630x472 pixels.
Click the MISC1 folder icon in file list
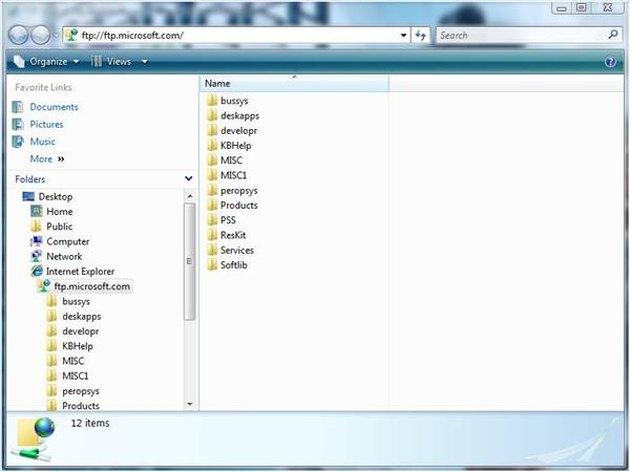click(x=212, y=175)
